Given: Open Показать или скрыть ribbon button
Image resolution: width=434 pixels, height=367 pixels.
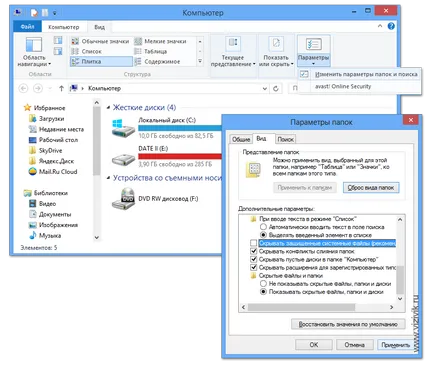Looking at the screenshot, I should click(x=276, y=51).
